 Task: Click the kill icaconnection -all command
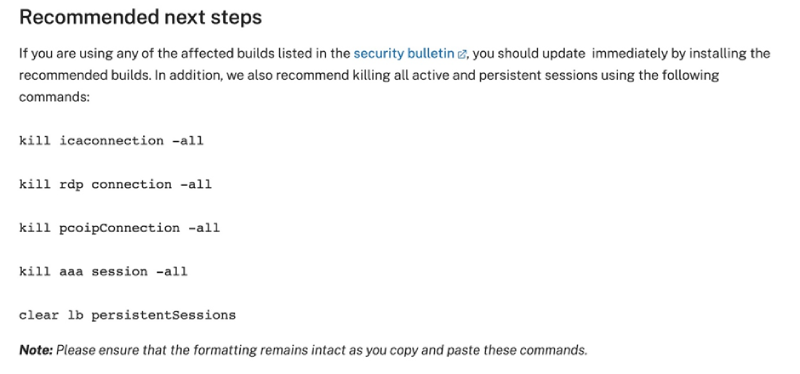(111, 140)
